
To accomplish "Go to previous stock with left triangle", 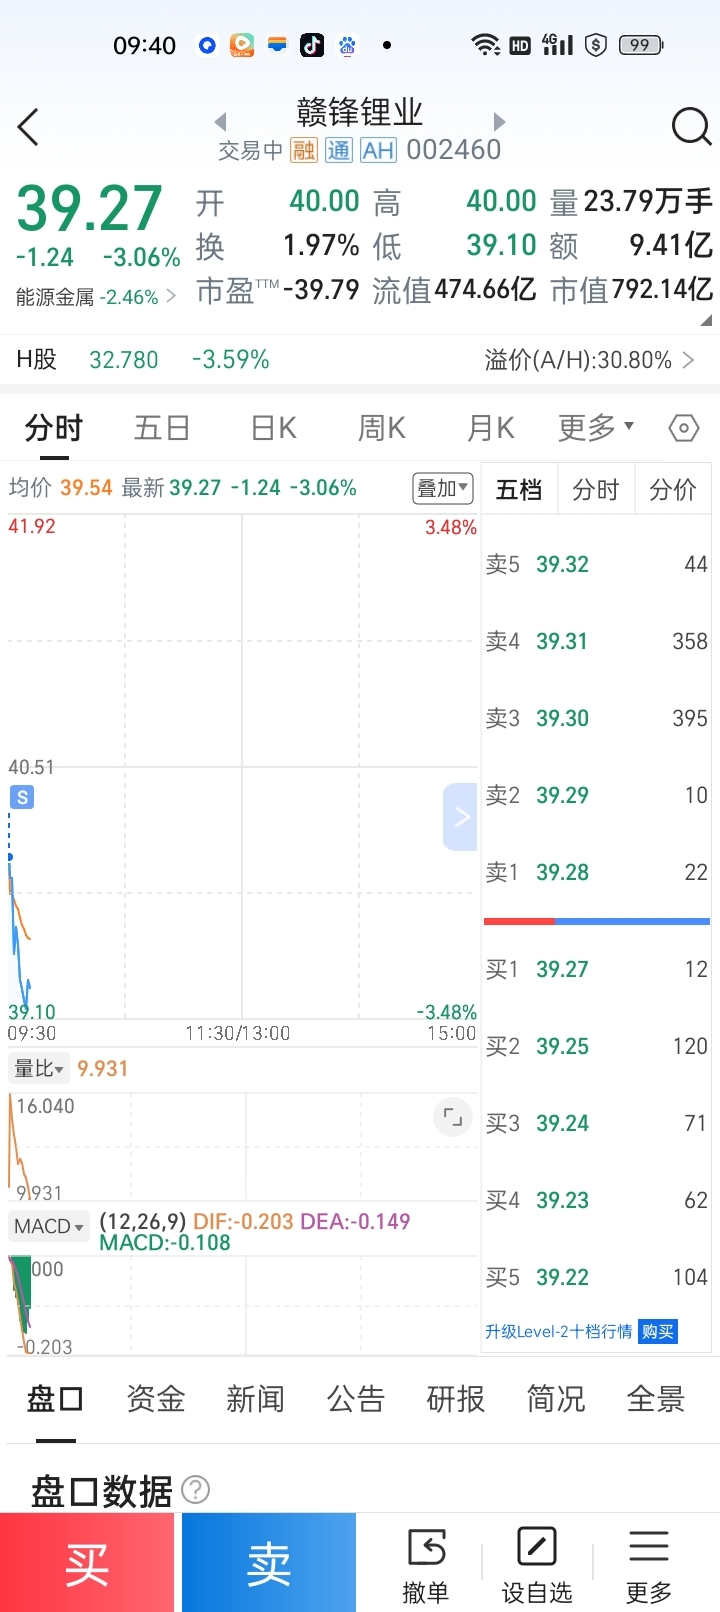I will click(220, 122).
